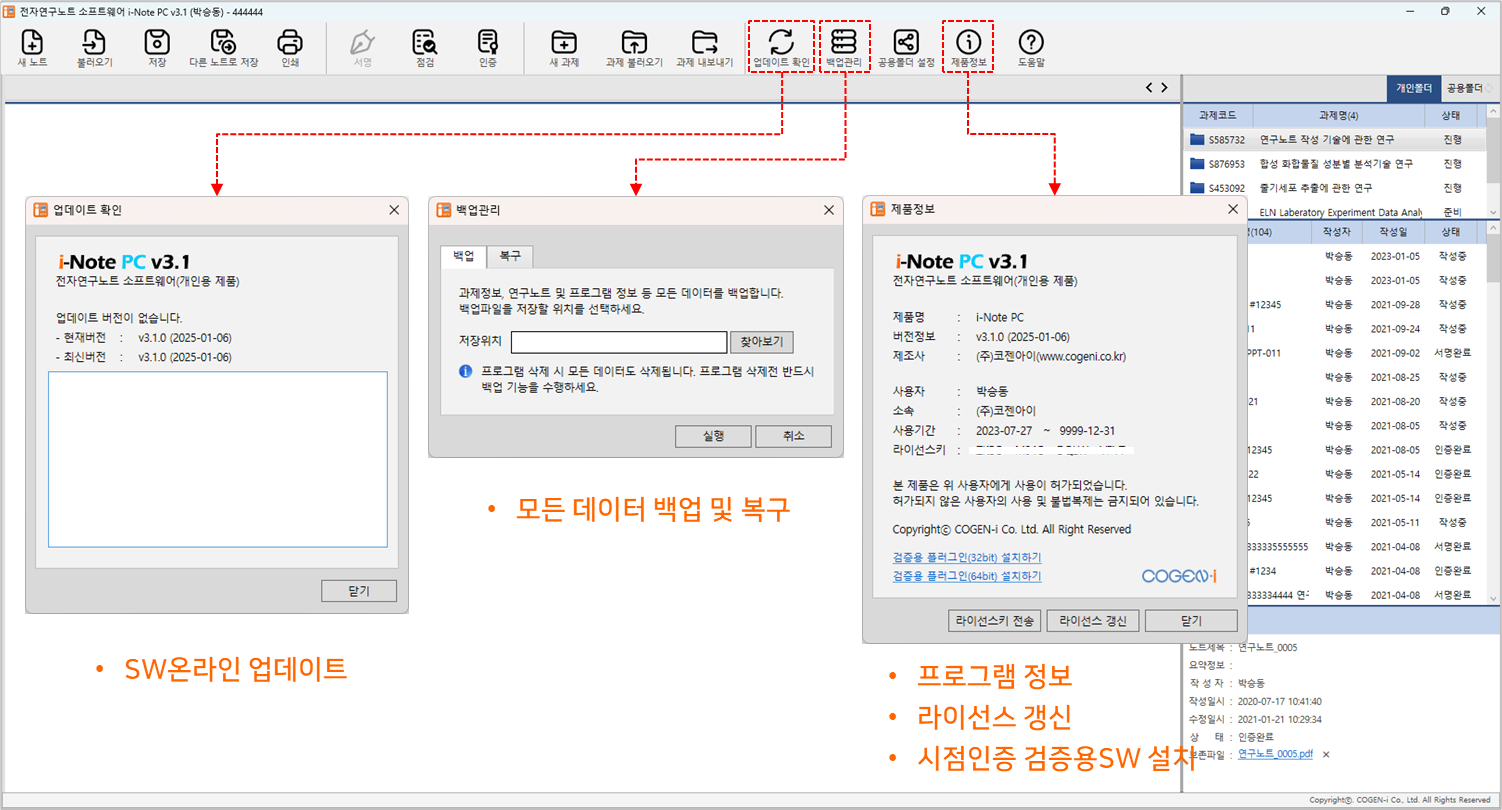Click 닫기 in the 제품정보 dialog

pos(1191,621)
